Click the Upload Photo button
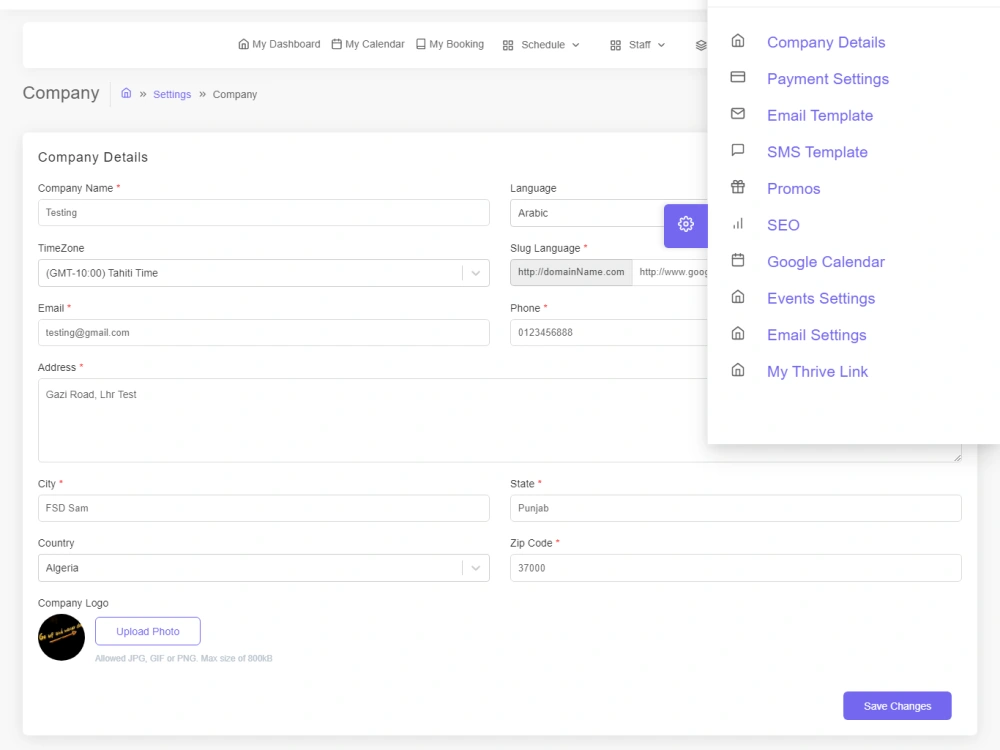The height and width of the screenshot is (750, 1000). coord(148,631)
